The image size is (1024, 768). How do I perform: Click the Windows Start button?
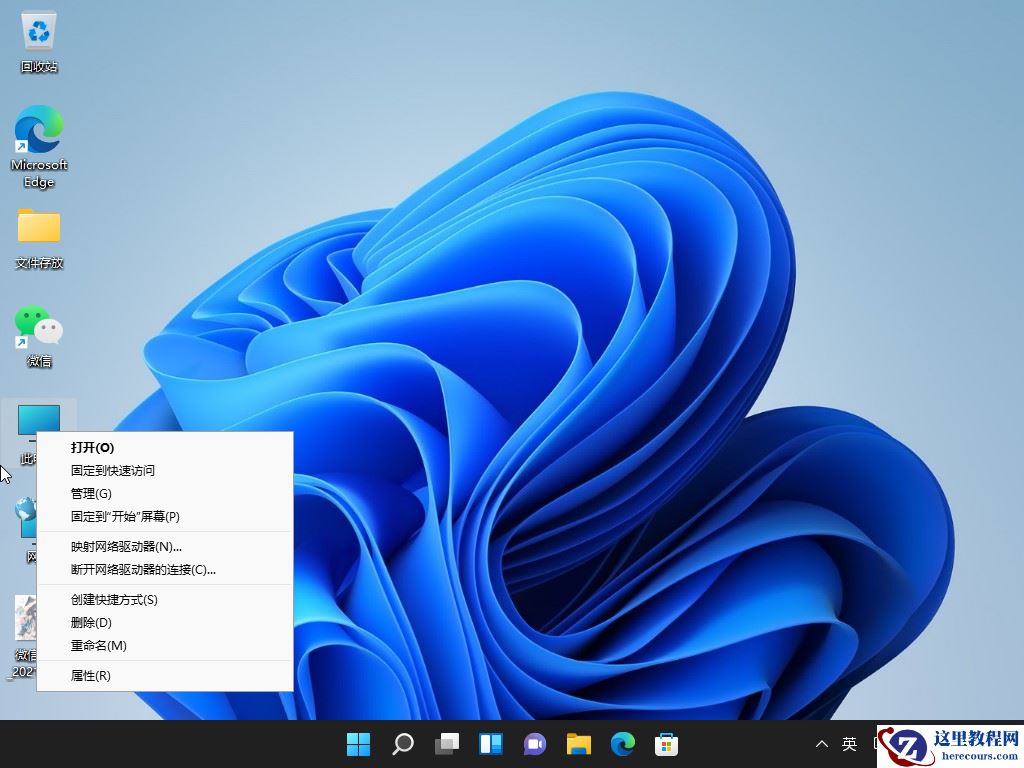(x=358, y=744)
